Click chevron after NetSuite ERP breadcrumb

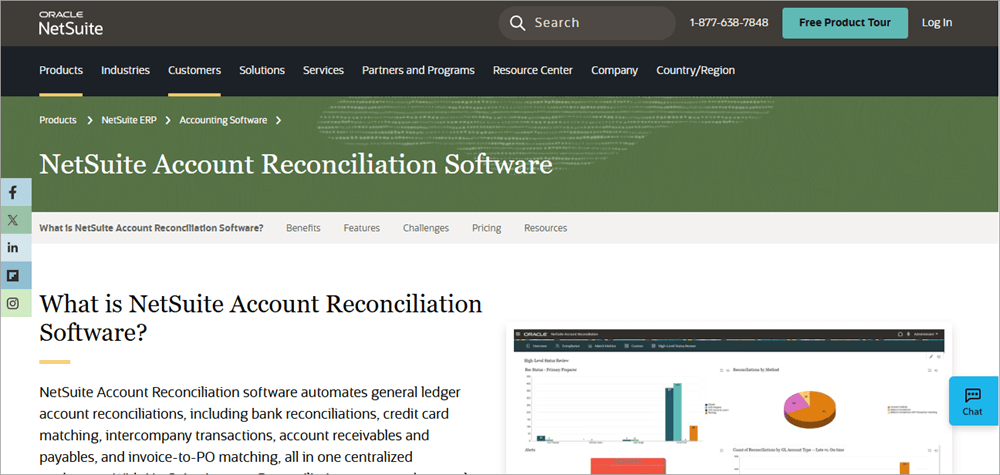tap(168, 120)
